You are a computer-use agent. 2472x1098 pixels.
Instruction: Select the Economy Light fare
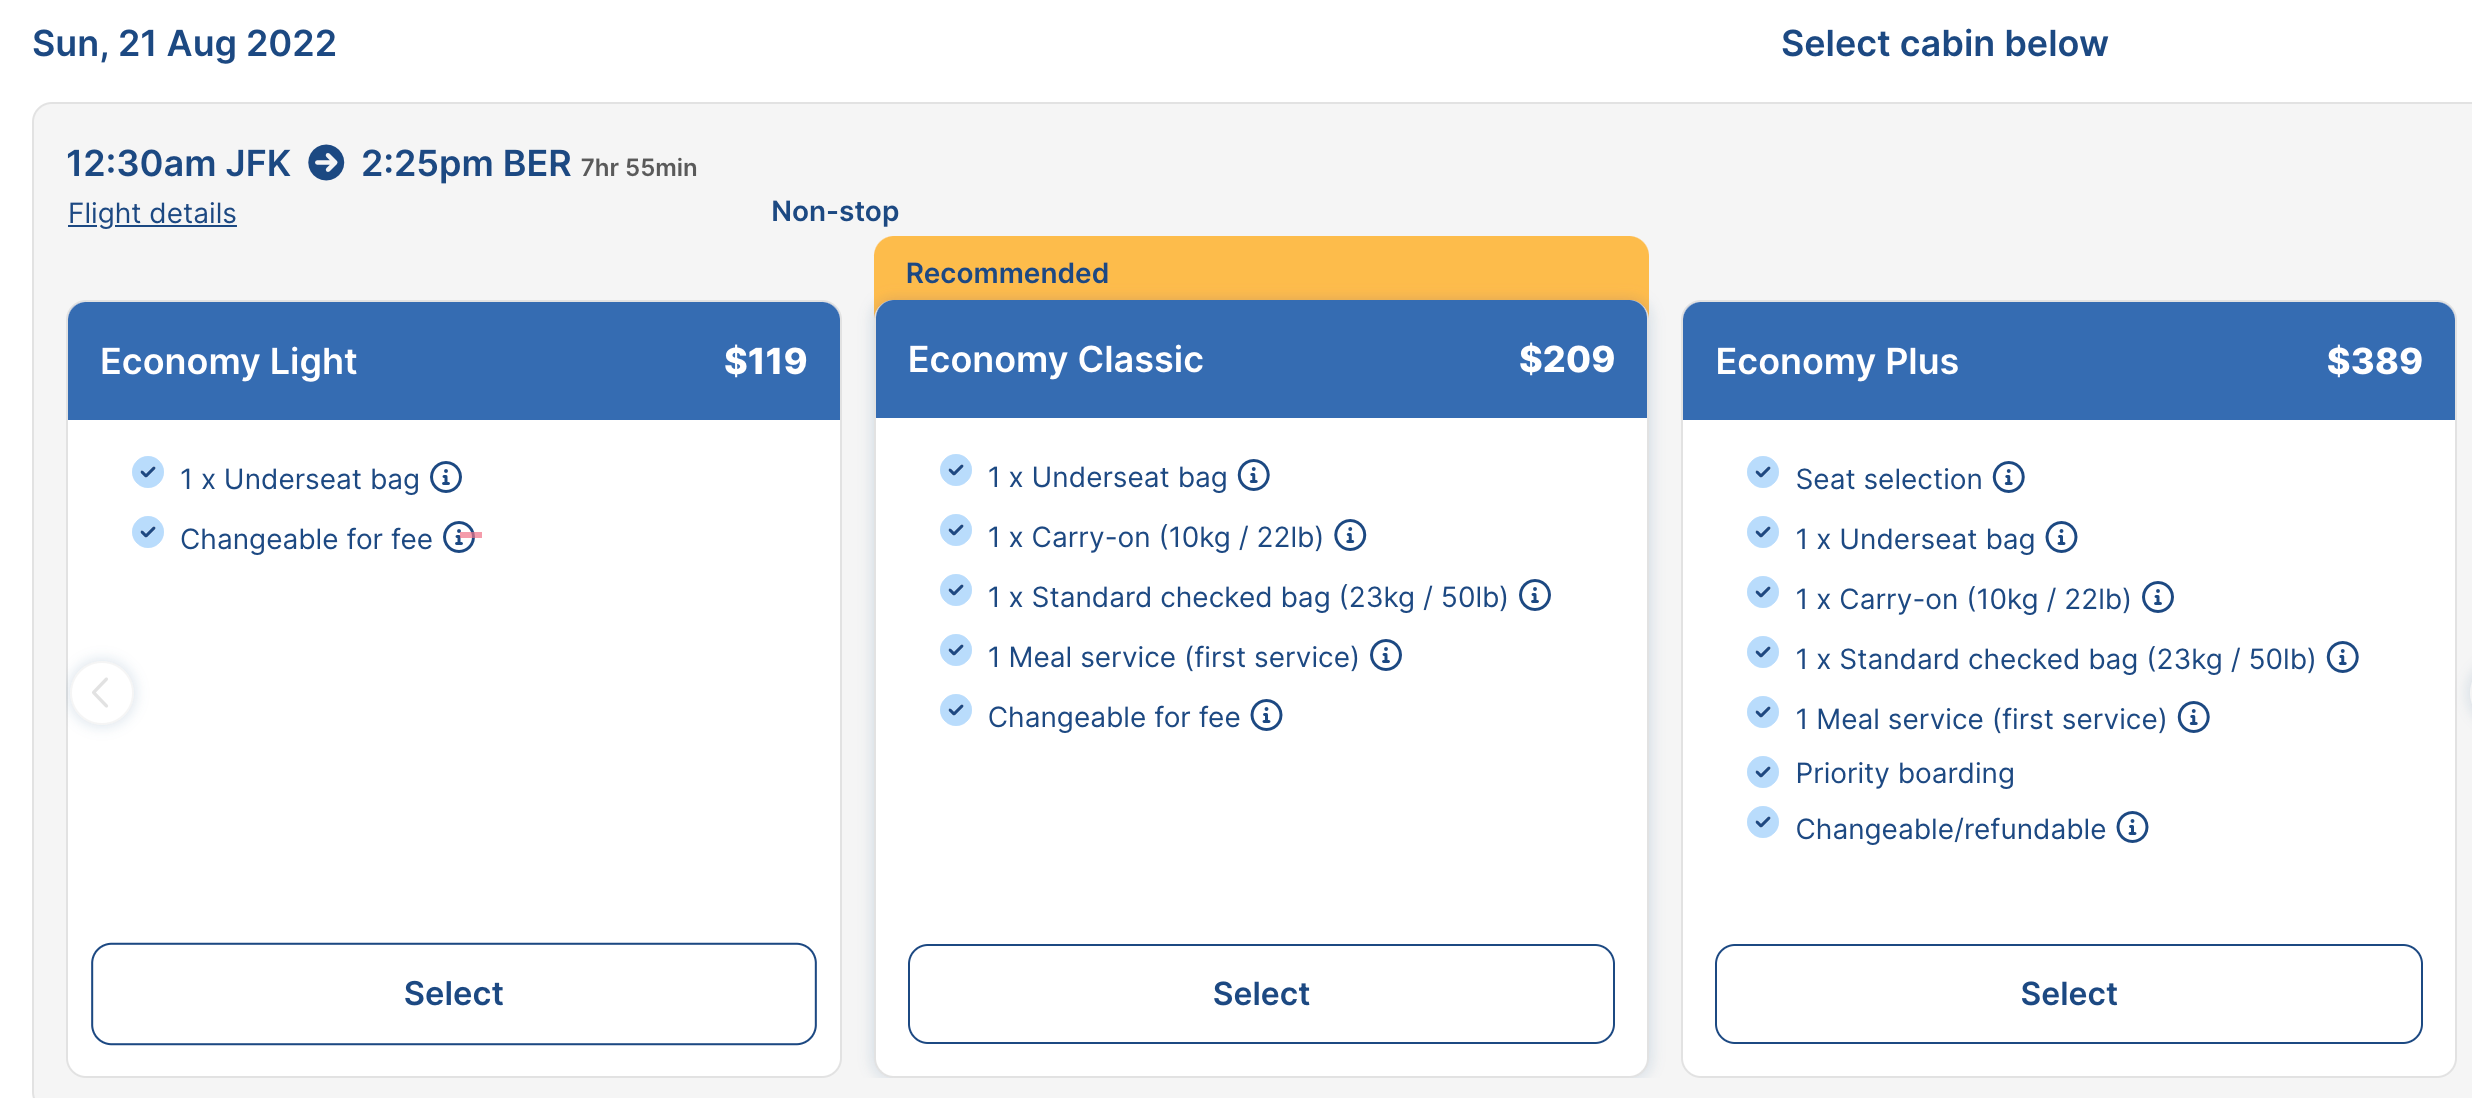click(454, 994)
